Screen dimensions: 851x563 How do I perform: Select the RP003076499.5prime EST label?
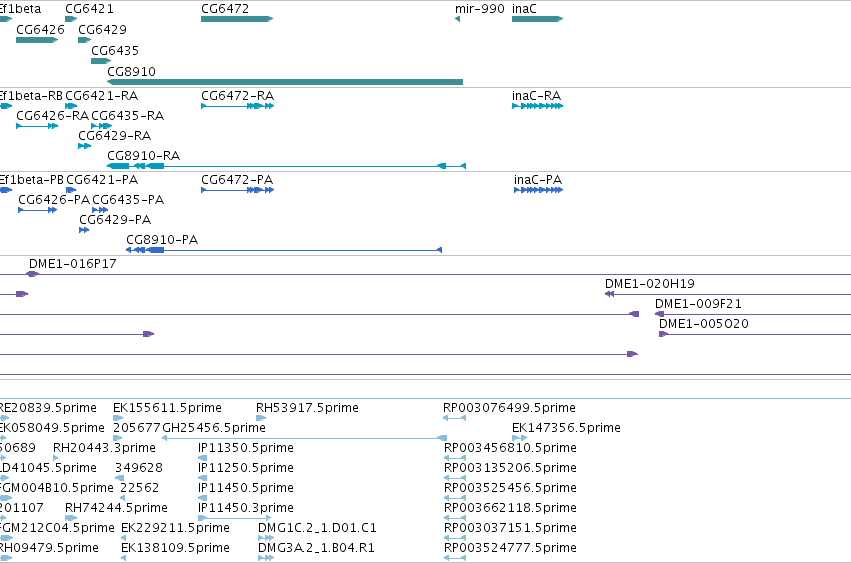point(509,408)
